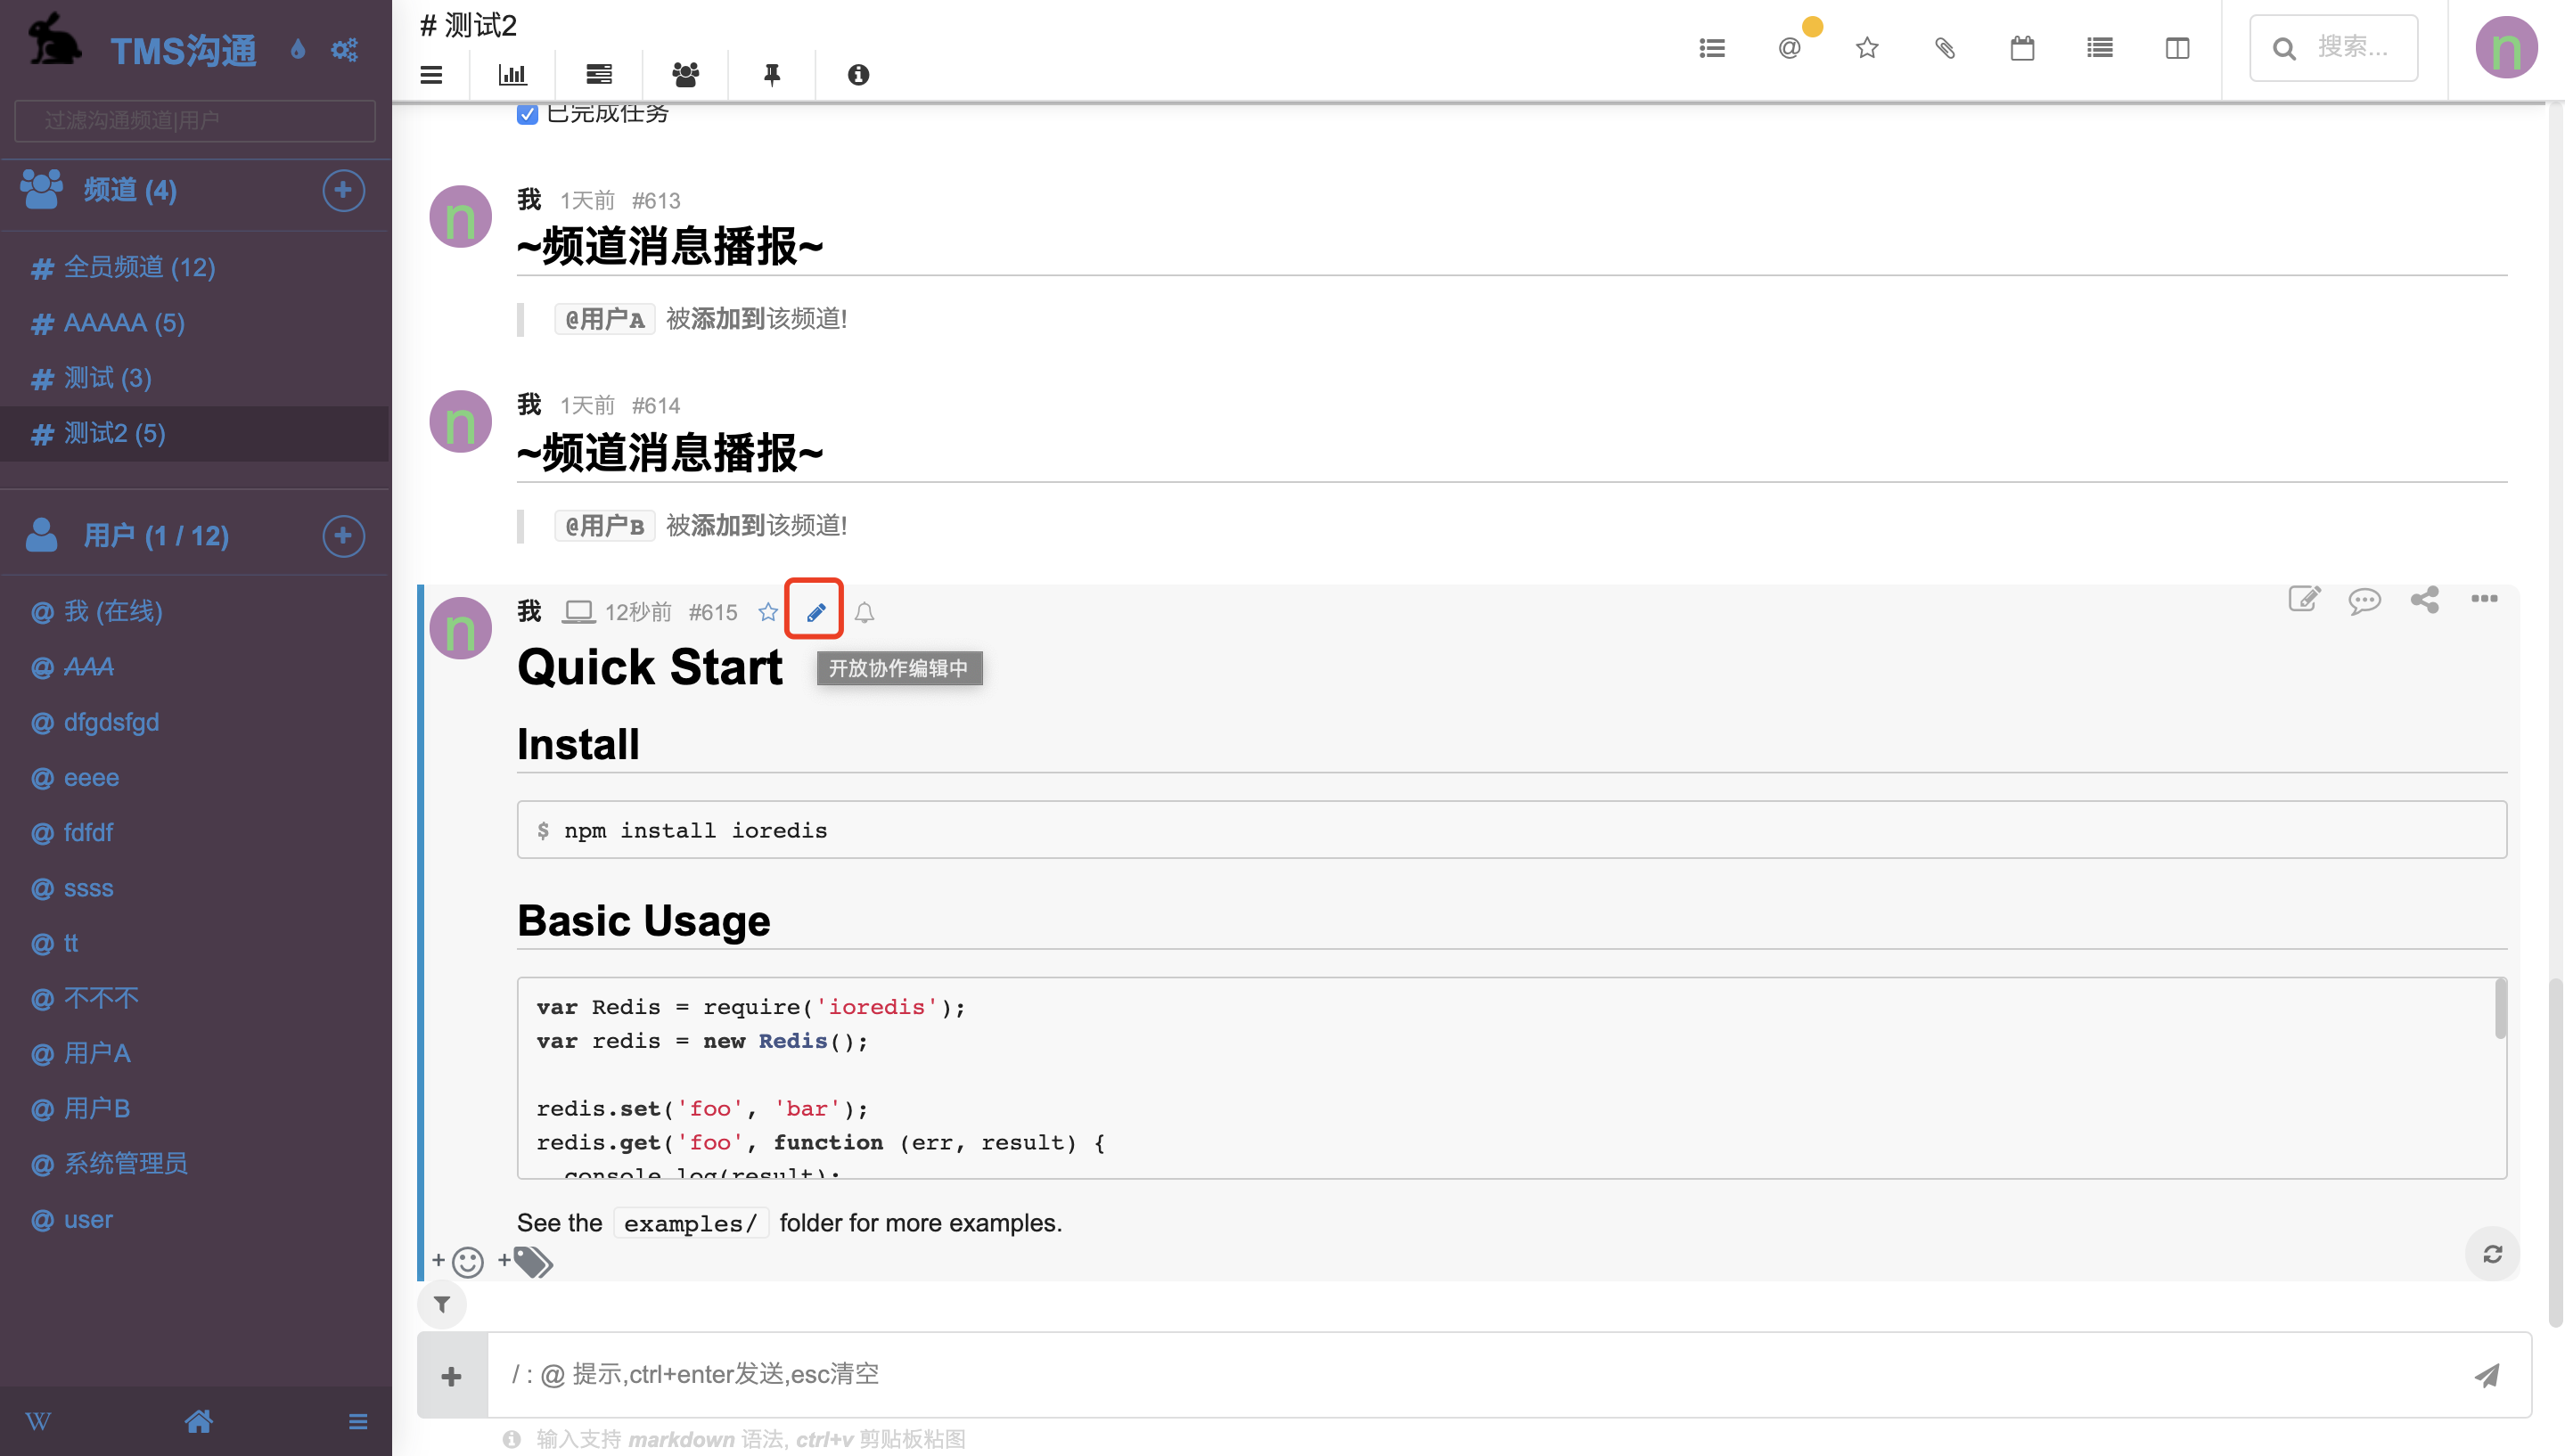Click the 搜索 search field
2565x1456 pixels.
[x=2333, y=47]
